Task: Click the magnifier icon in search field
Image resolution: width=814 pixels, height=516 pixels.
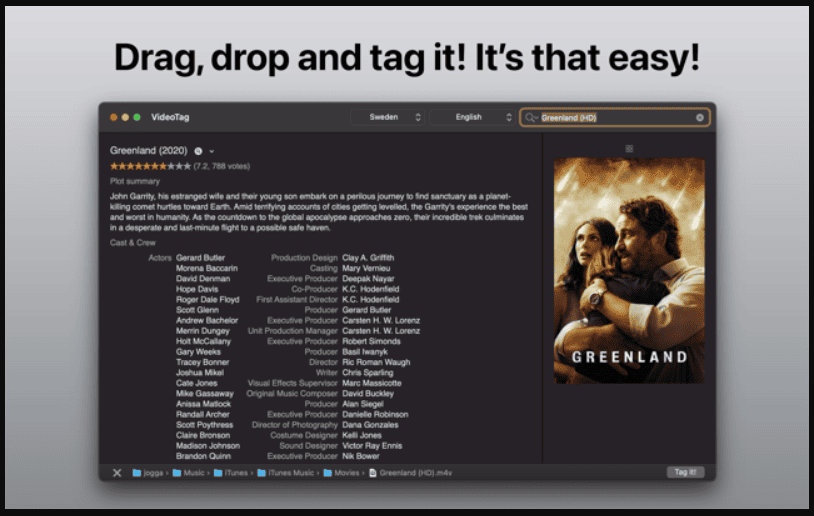Action: point(530,118)
